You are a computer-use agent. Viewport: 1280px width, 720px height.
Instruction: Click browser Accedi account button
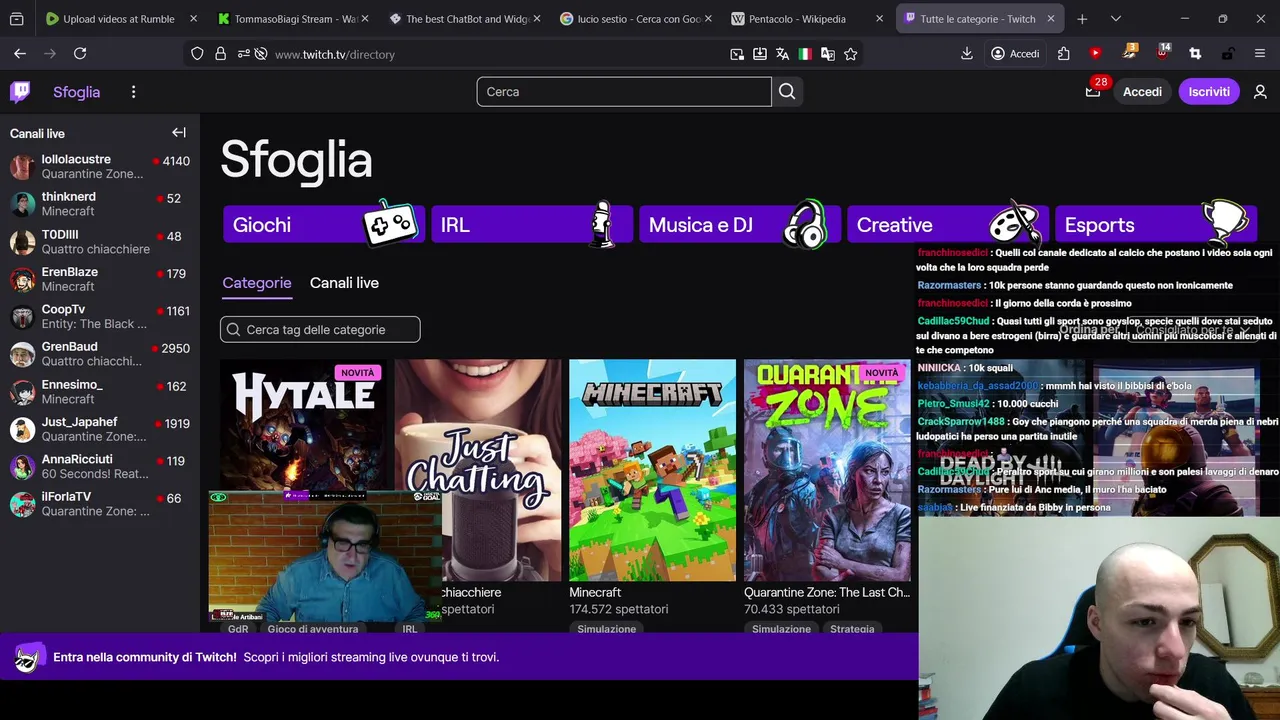click(1015, 54)
